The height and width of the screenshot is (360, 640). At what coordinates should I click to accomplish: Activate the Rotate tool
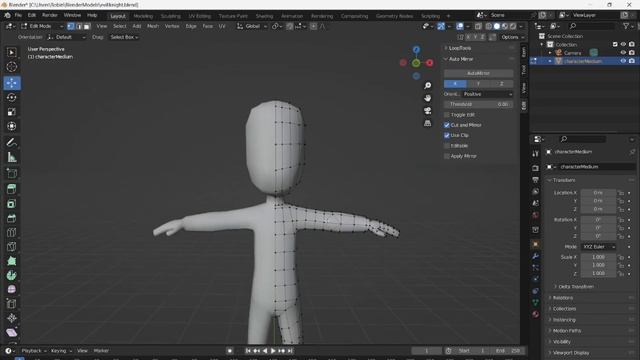point(11,97)
